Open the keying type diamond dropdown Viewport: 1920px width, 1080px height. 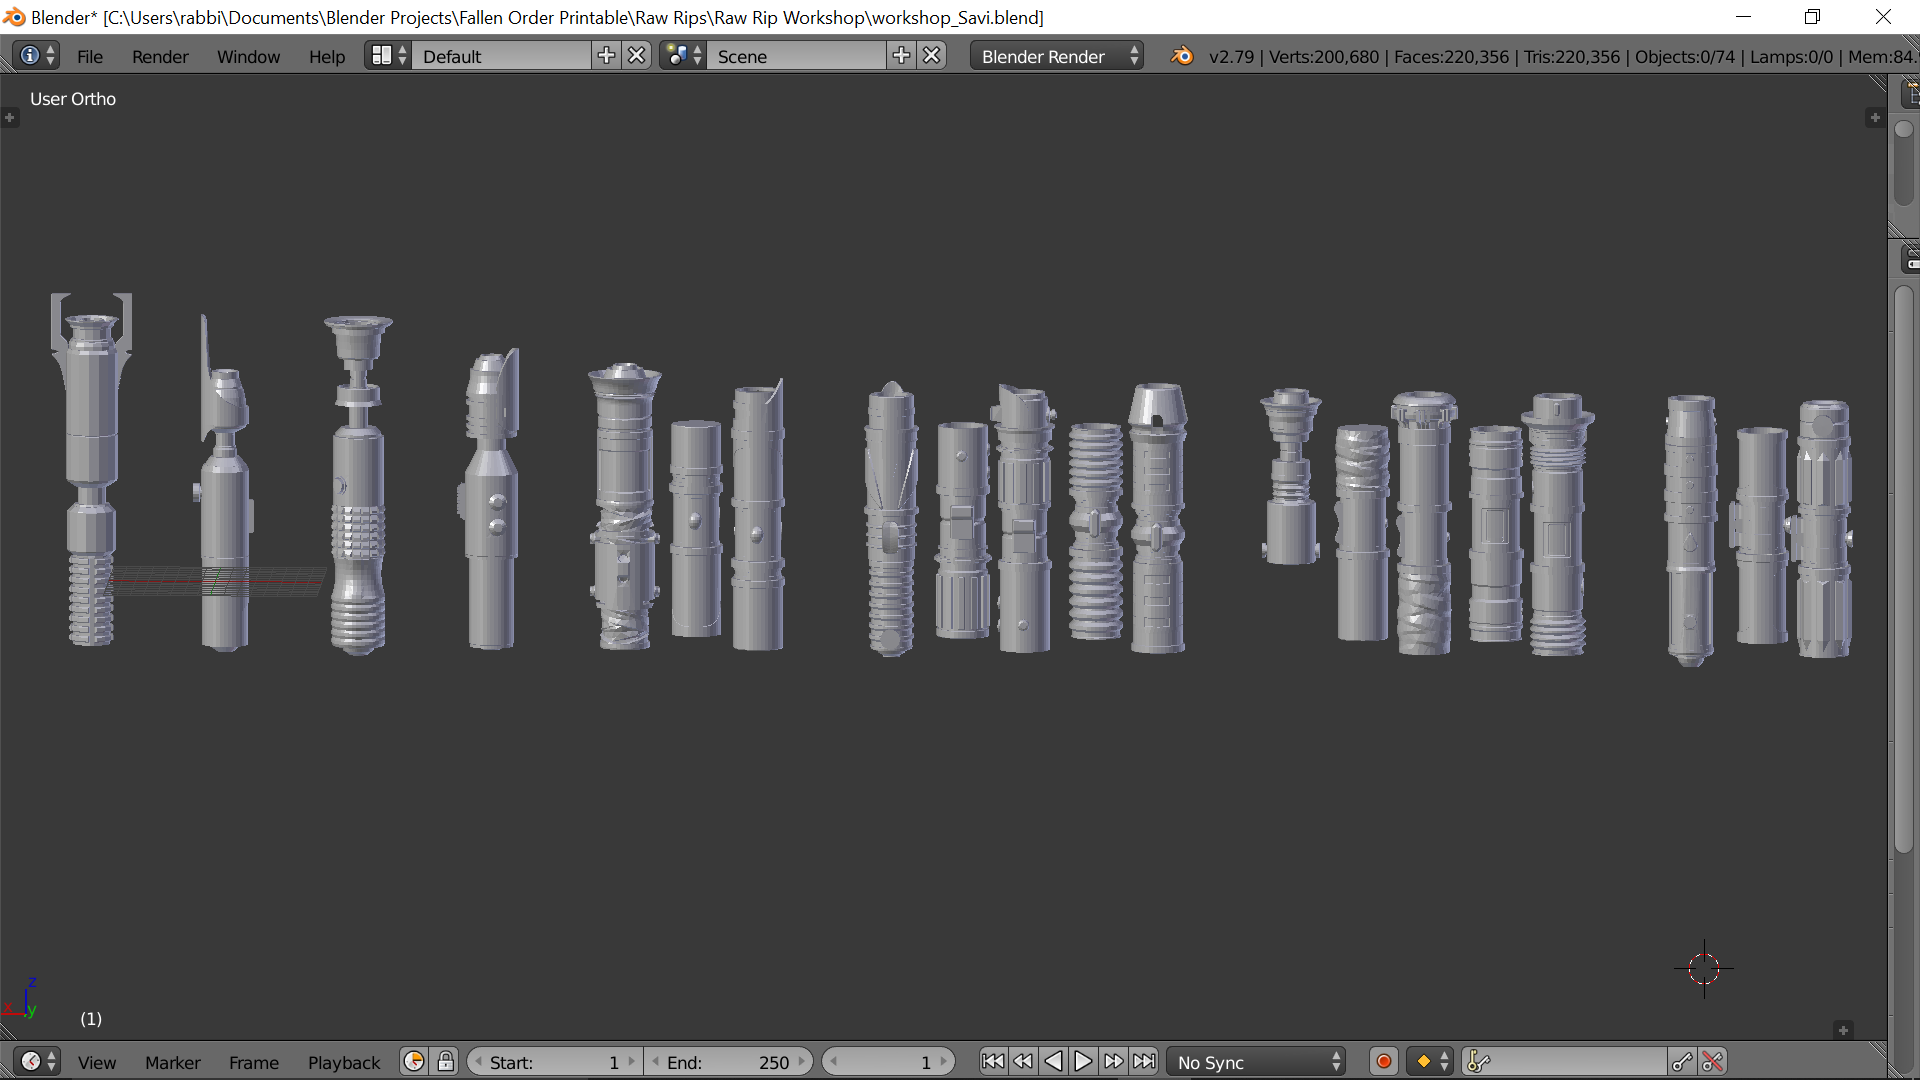tap(1430, 1061)
